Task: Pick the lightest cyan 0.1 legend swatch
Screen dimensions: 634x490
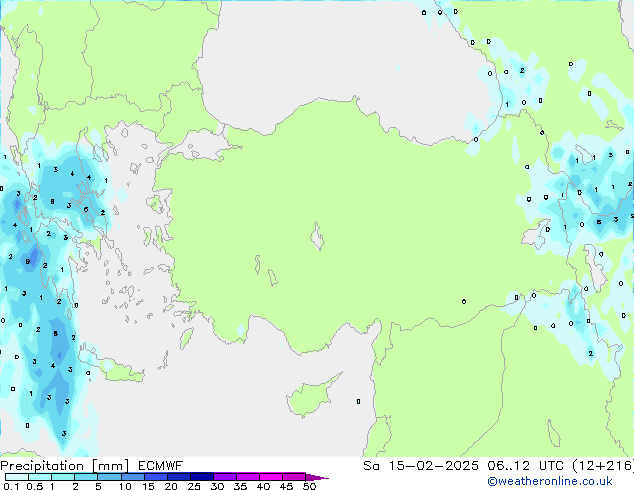Action: (x=14, y=477)
